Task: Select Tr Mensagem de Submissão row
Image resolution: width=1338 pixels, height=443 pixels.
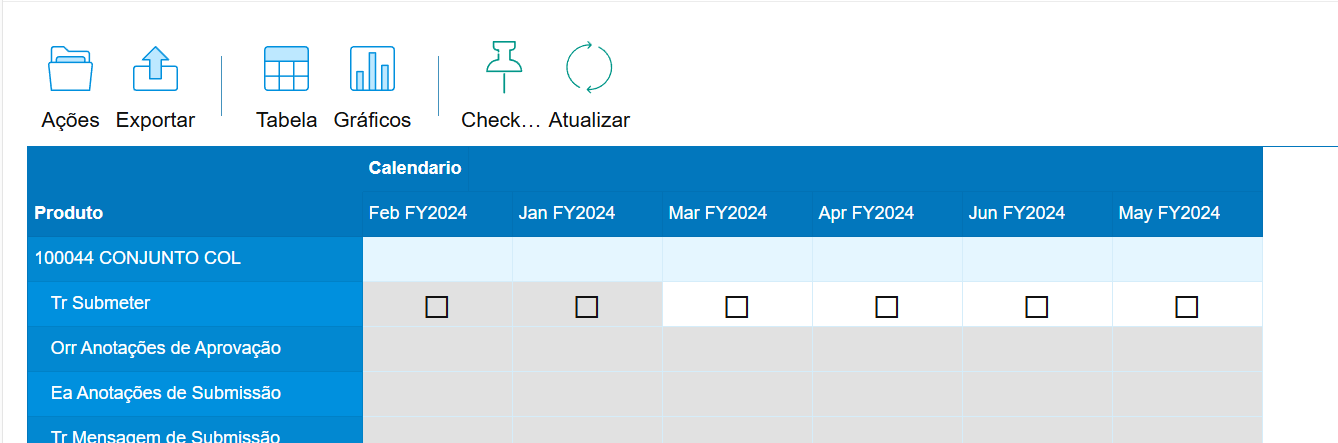Action: coord(195,431)
